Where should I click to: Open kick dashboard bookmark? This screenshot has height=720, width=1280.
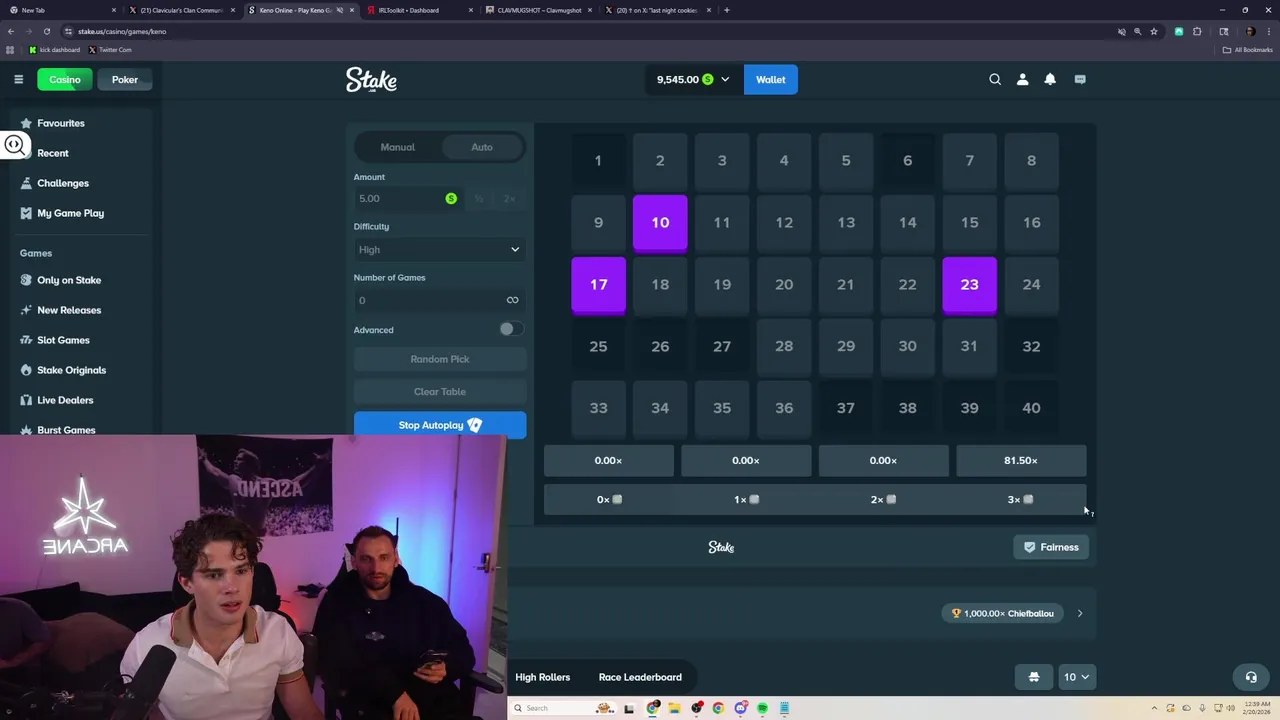click(x=55, y=50)
